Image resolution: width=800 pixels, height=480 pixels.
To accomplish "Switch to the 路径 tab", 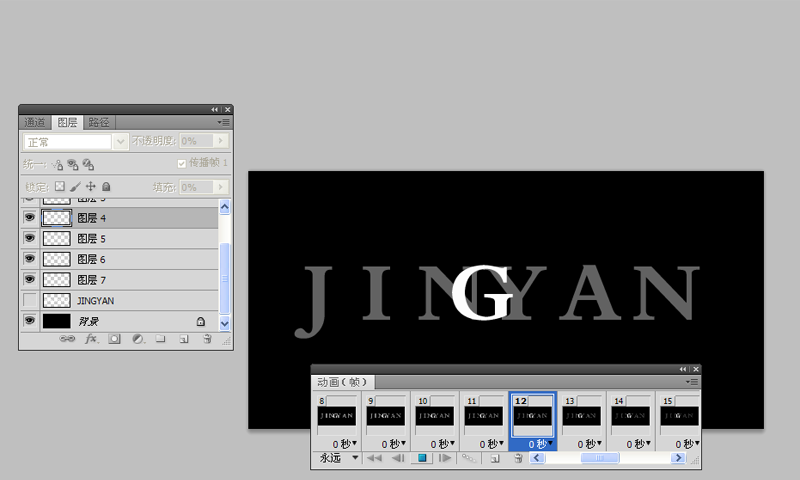I will tap(98, 122).
